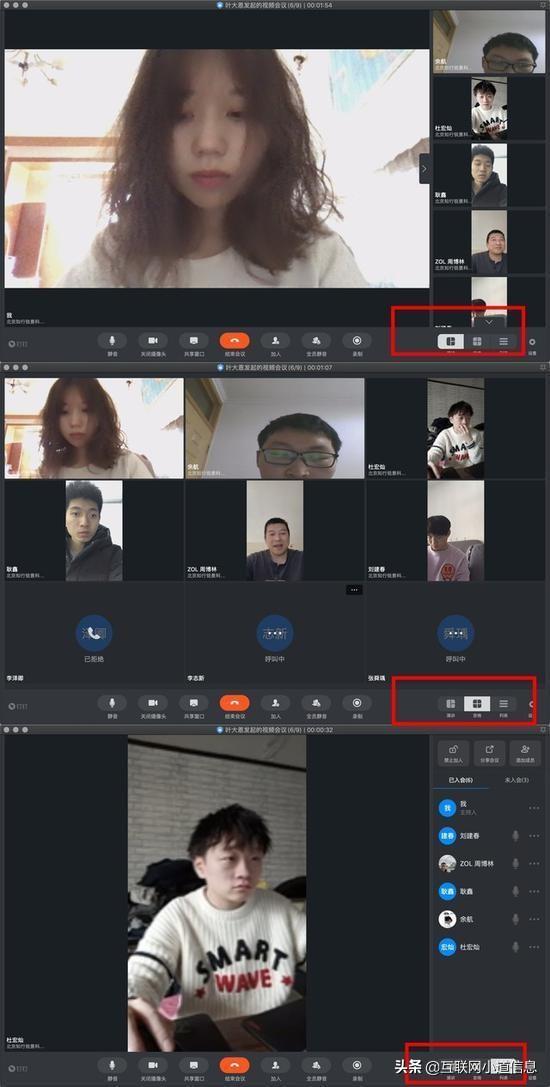Viewport: 550px width, 1087px height.
Task: Start recording in the 00:01:07 window
Action: pyautogui.click(x=357, y=704)
